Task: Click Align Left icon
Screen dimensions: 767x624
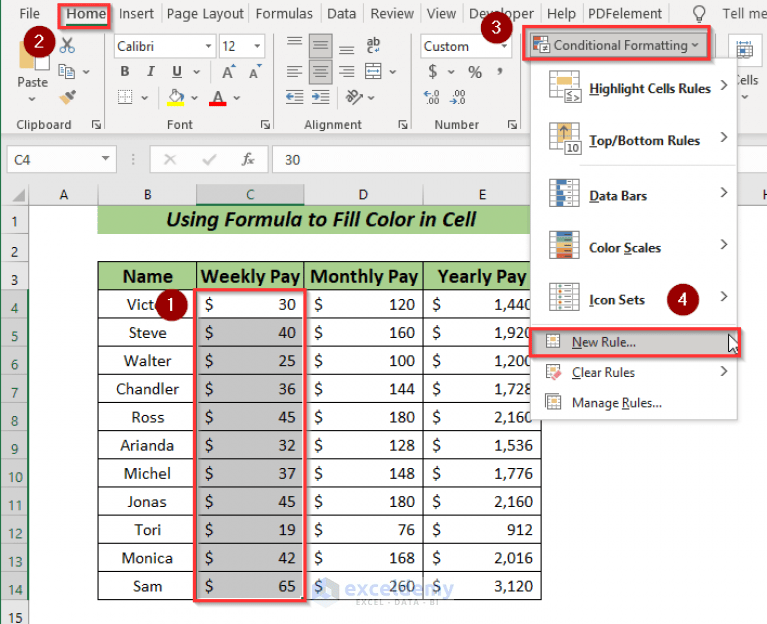Action: 294,72
